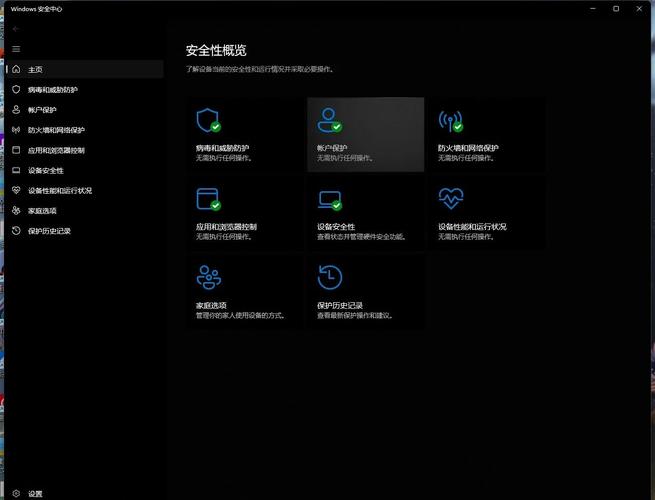
Task: Click the laptop icon on 设备安全性 card
Action: 330,200
